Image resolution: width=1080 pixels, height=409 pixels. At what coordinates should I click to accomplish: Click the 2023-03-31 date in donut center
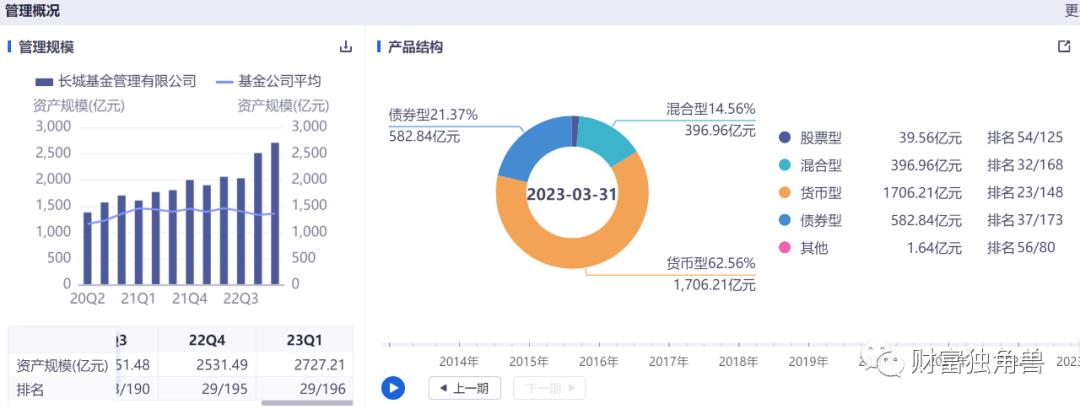pos(572,194)
